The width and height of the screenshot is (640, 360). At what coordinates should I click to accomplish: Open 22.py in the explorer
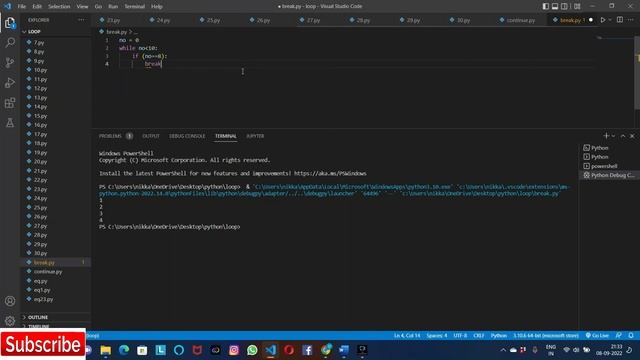coord(40,180)
